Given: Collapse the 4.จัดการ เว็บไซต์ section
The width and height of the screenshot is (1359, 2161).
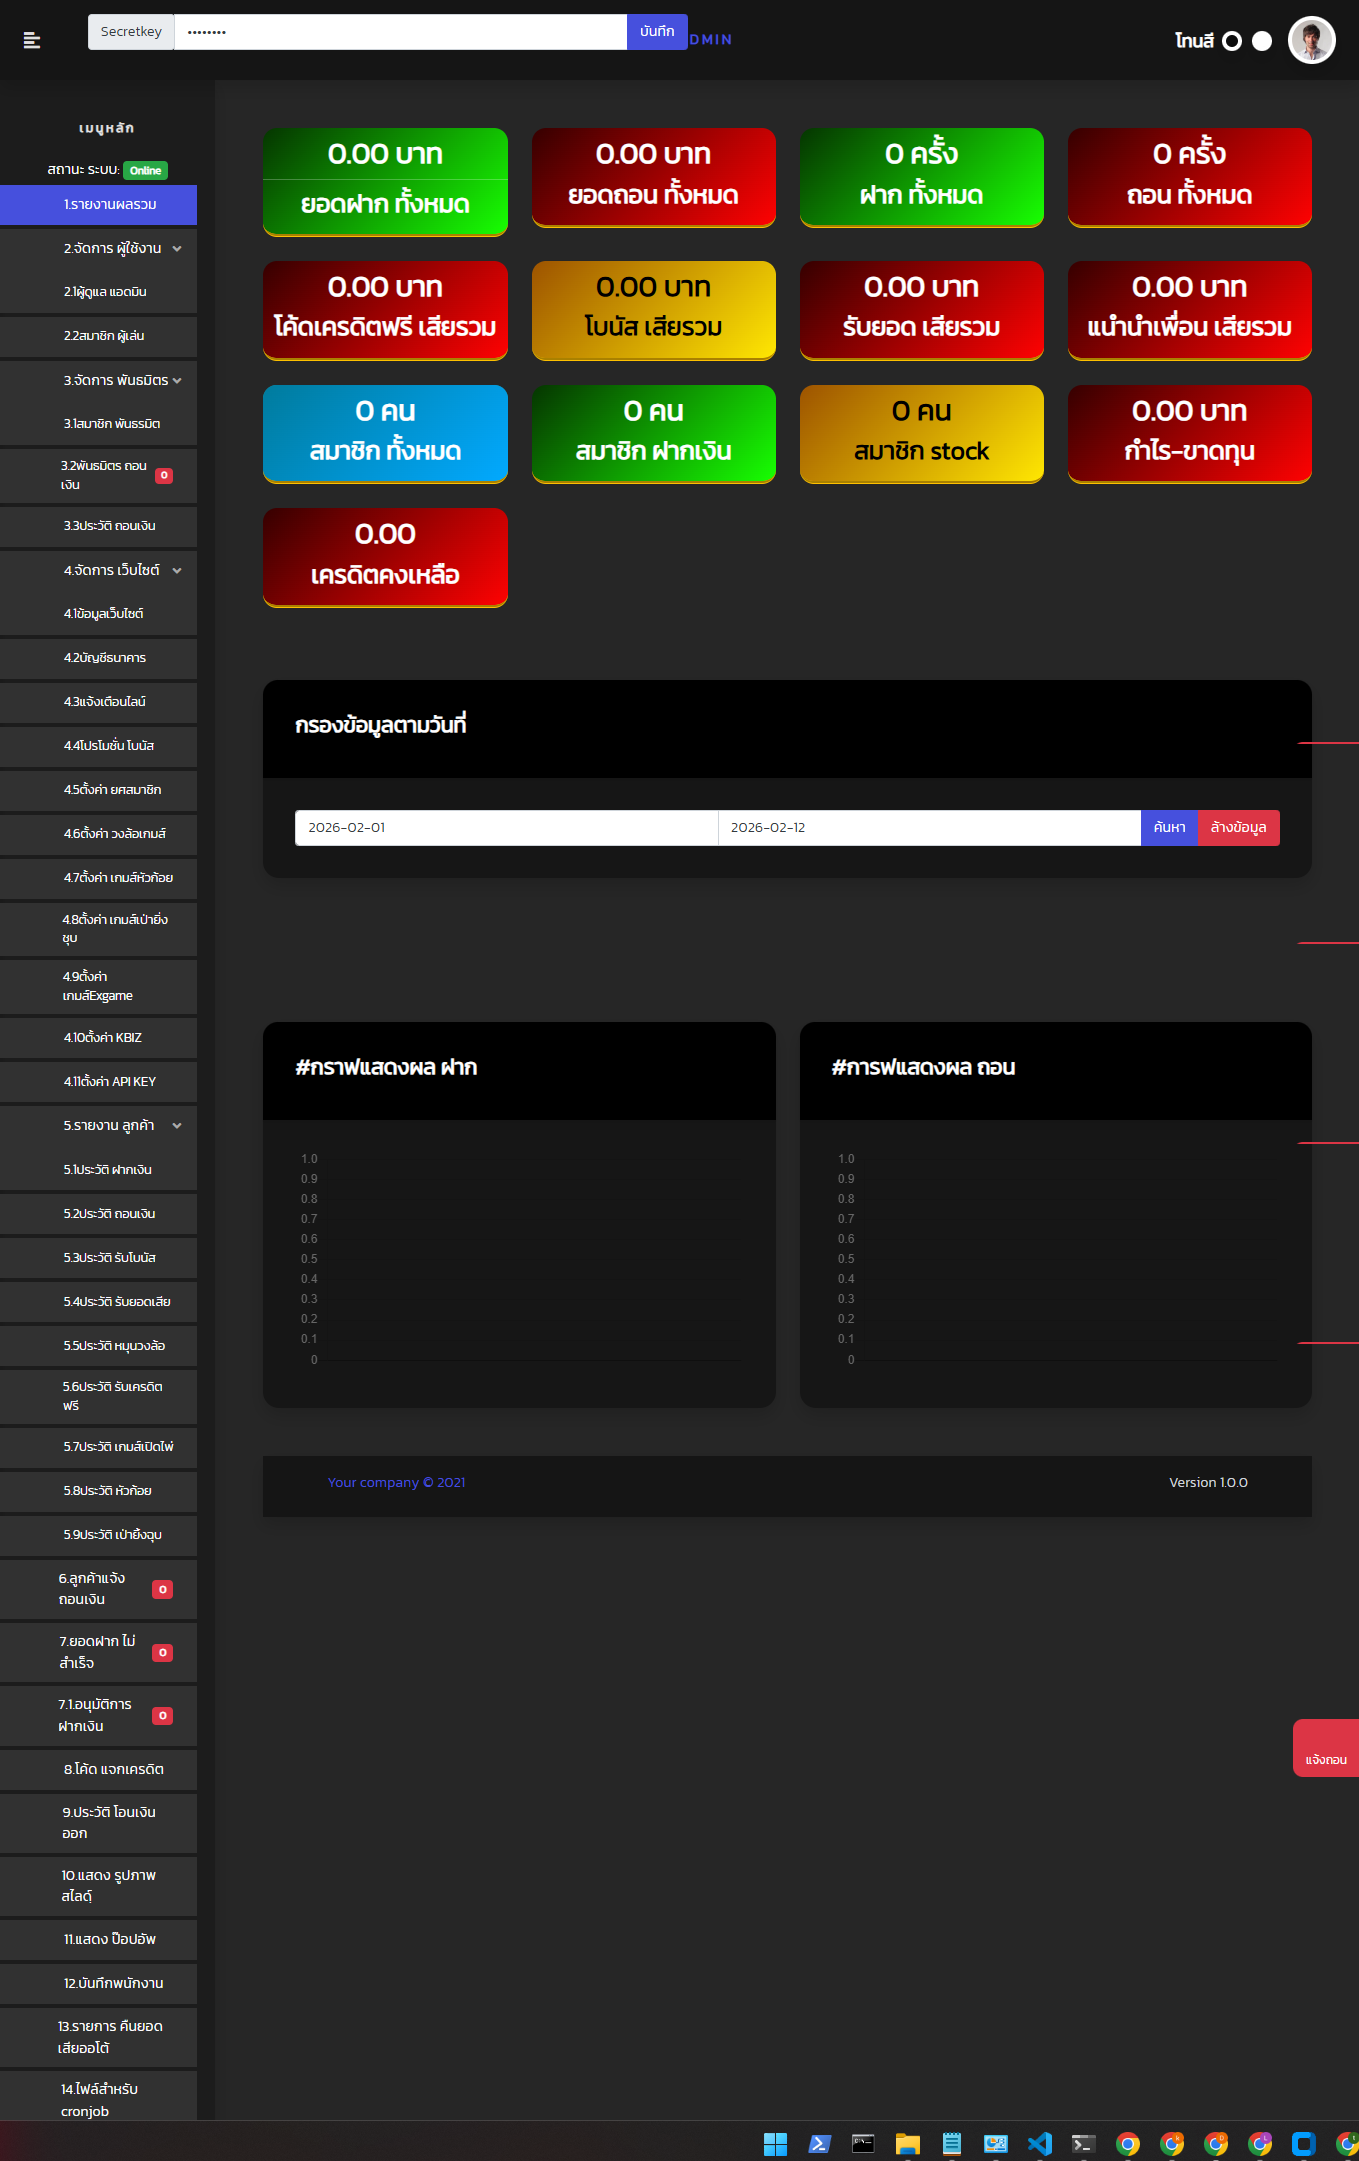Looking at the screenshot, I should (x=177, y=571).
